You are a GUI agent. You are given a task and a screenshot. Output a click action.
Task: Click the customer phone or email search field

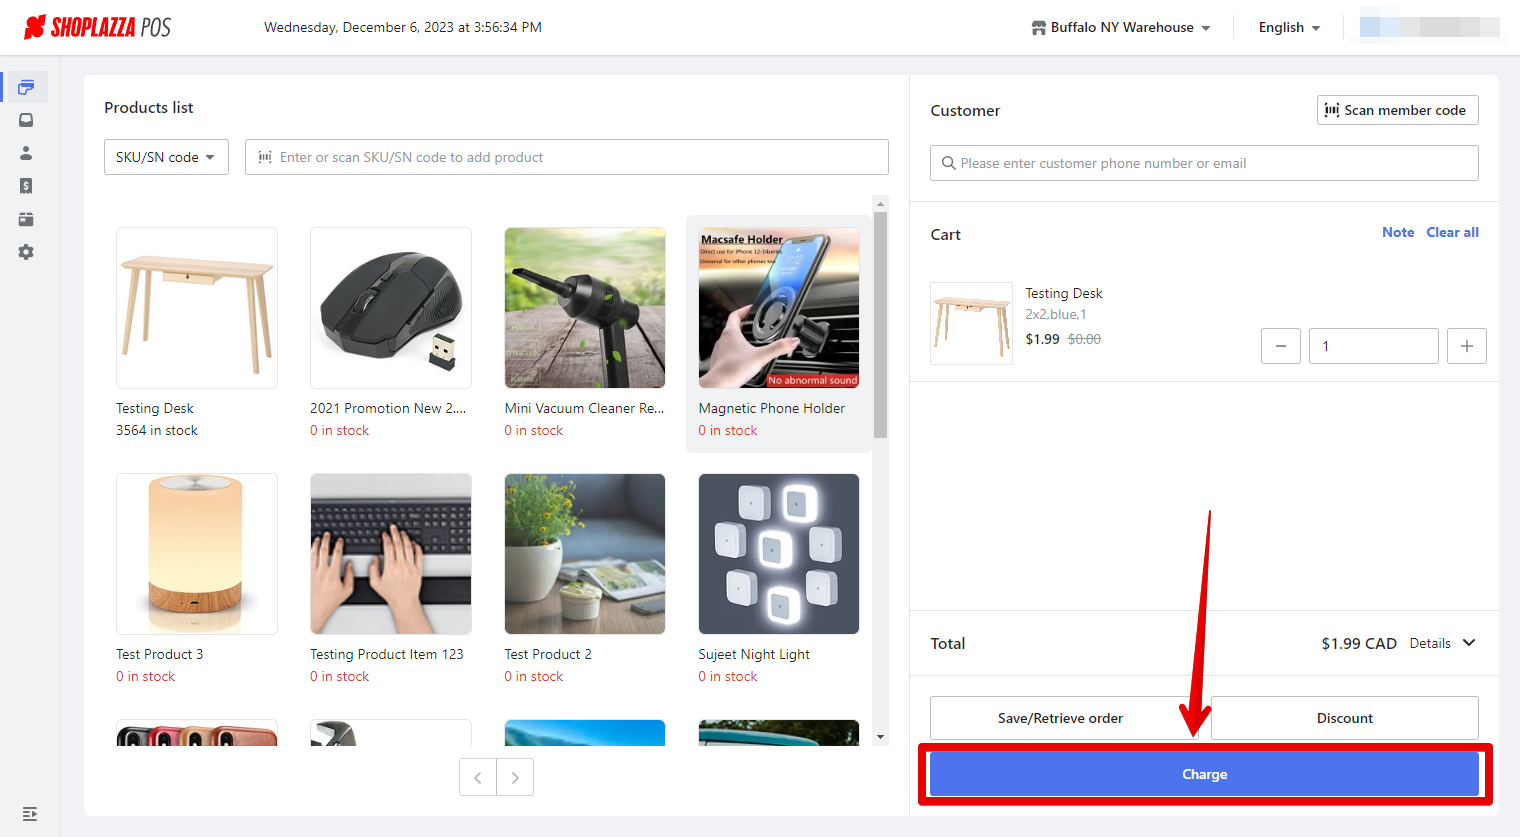coord(1204,163)
